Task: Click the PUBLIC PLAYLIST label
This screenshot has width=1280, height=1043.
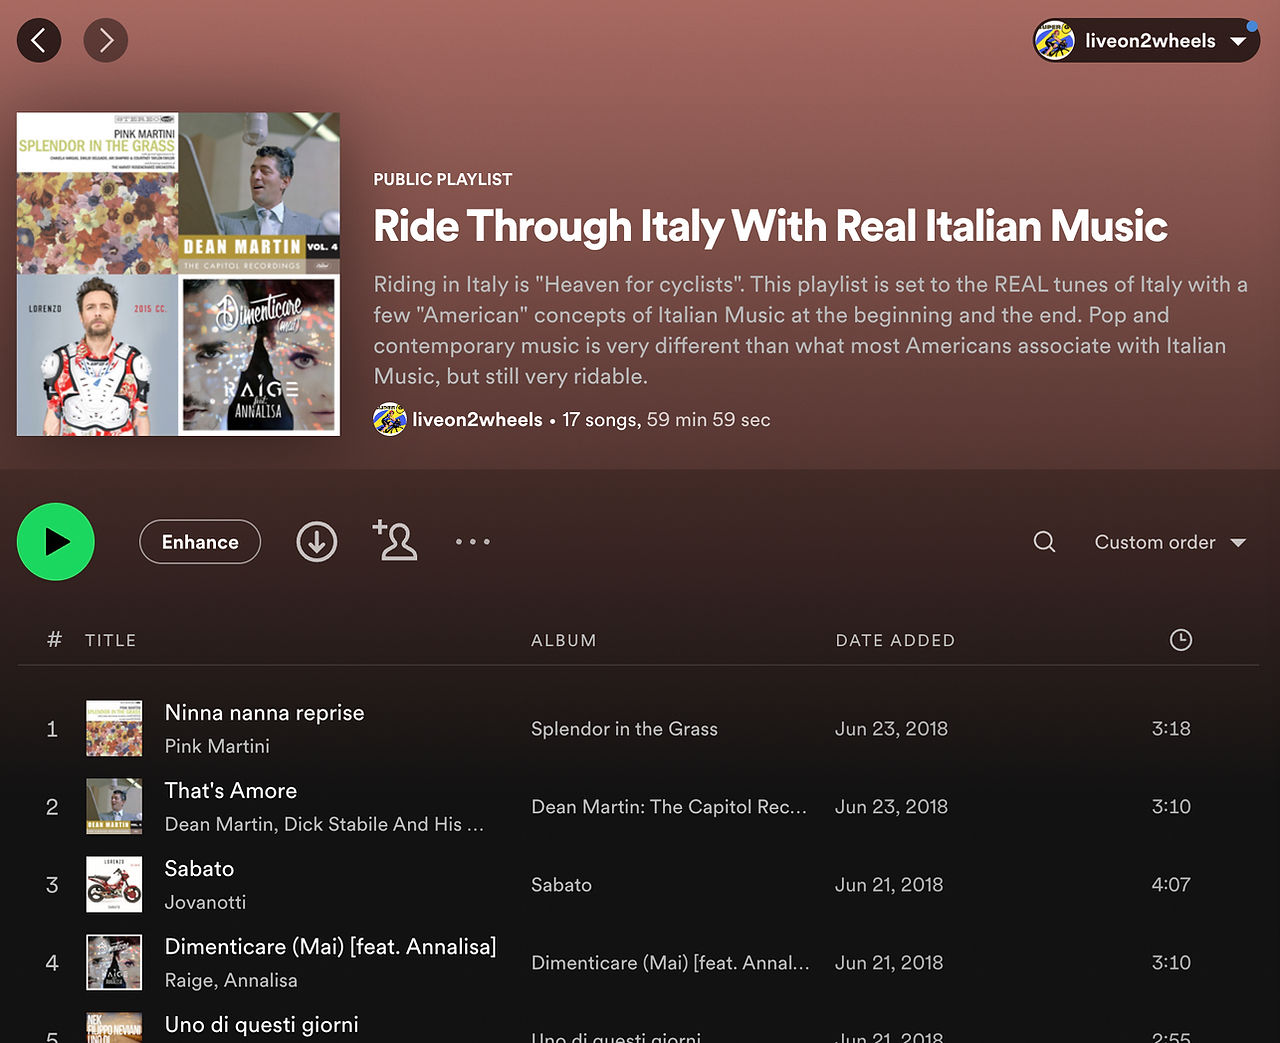Action: [443, 180]
